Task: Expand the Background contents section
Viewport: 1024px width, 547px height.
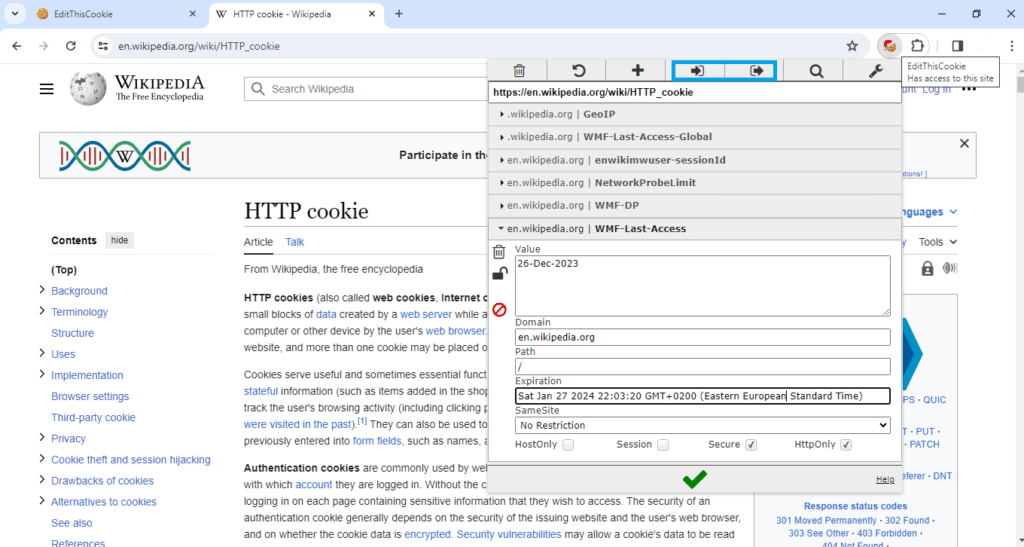Action: (42, 290)
